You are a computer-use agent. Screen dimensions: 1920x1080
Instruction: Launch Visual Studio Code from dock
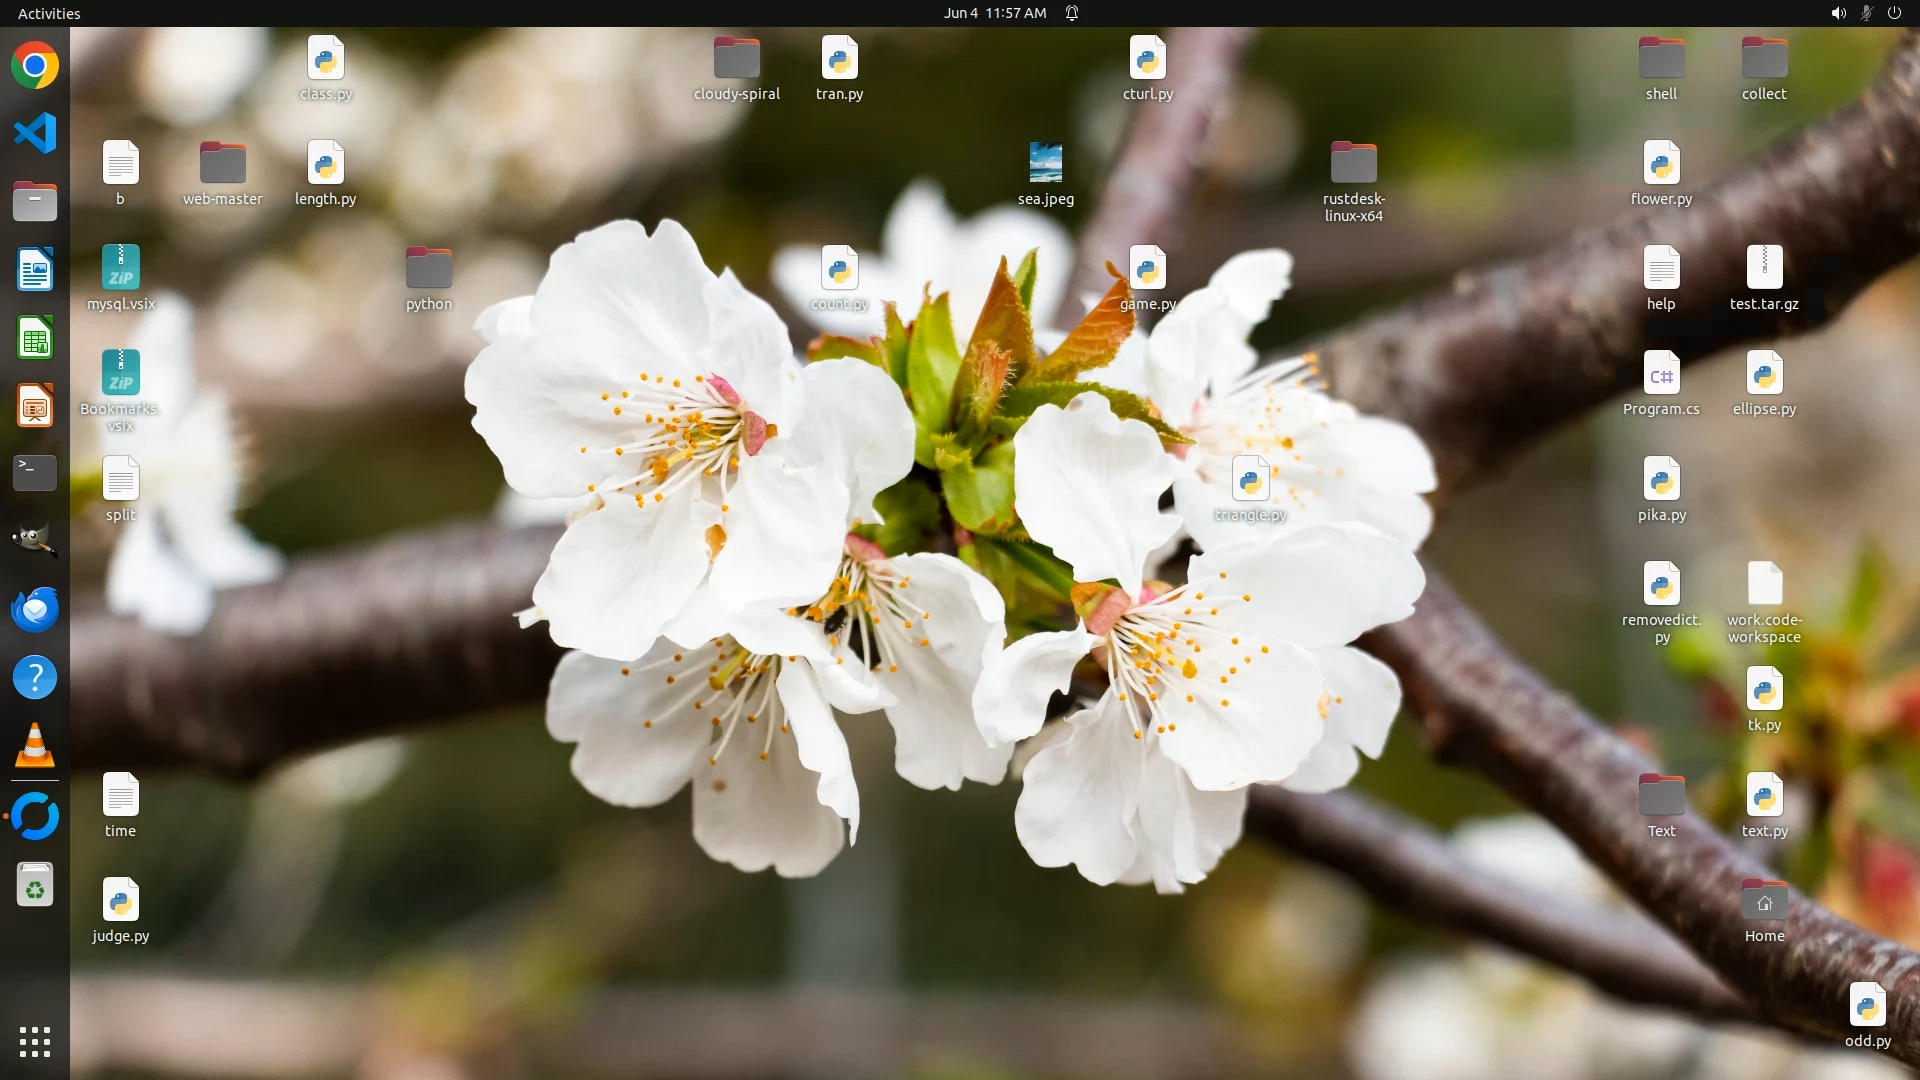35,133
